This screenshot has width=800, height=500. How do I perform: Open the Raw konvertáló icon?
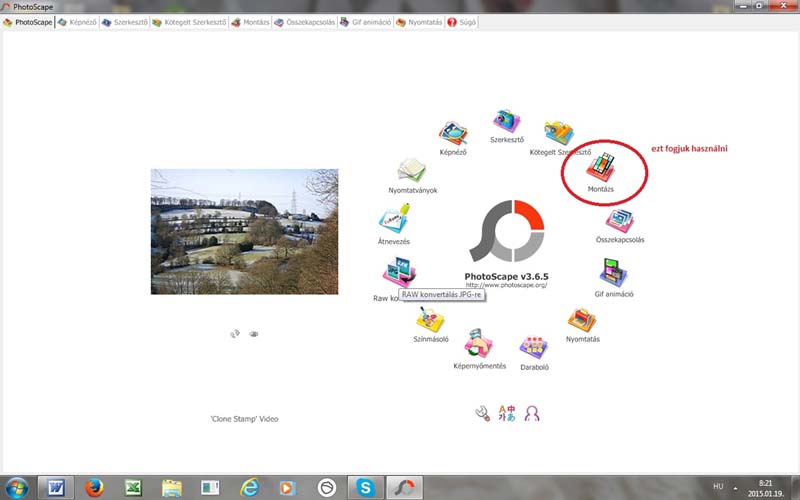399,273
